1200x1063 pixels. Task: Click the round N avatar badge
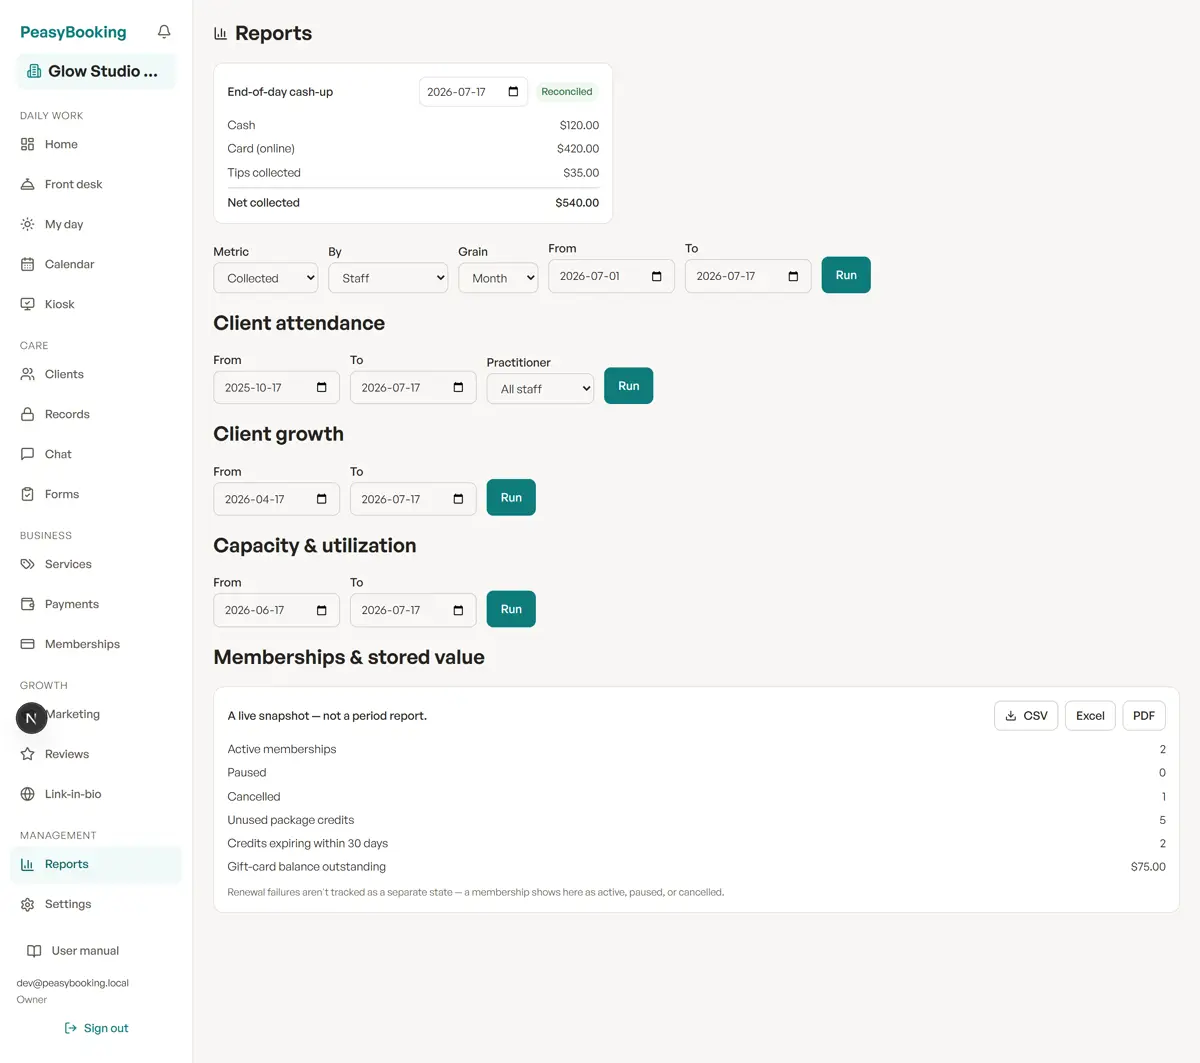31,718
